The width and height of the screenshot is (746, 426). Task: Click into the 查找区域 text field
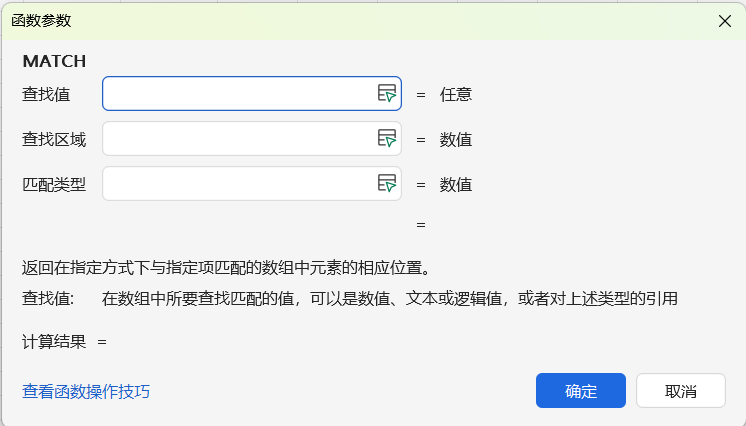(238, 139)
